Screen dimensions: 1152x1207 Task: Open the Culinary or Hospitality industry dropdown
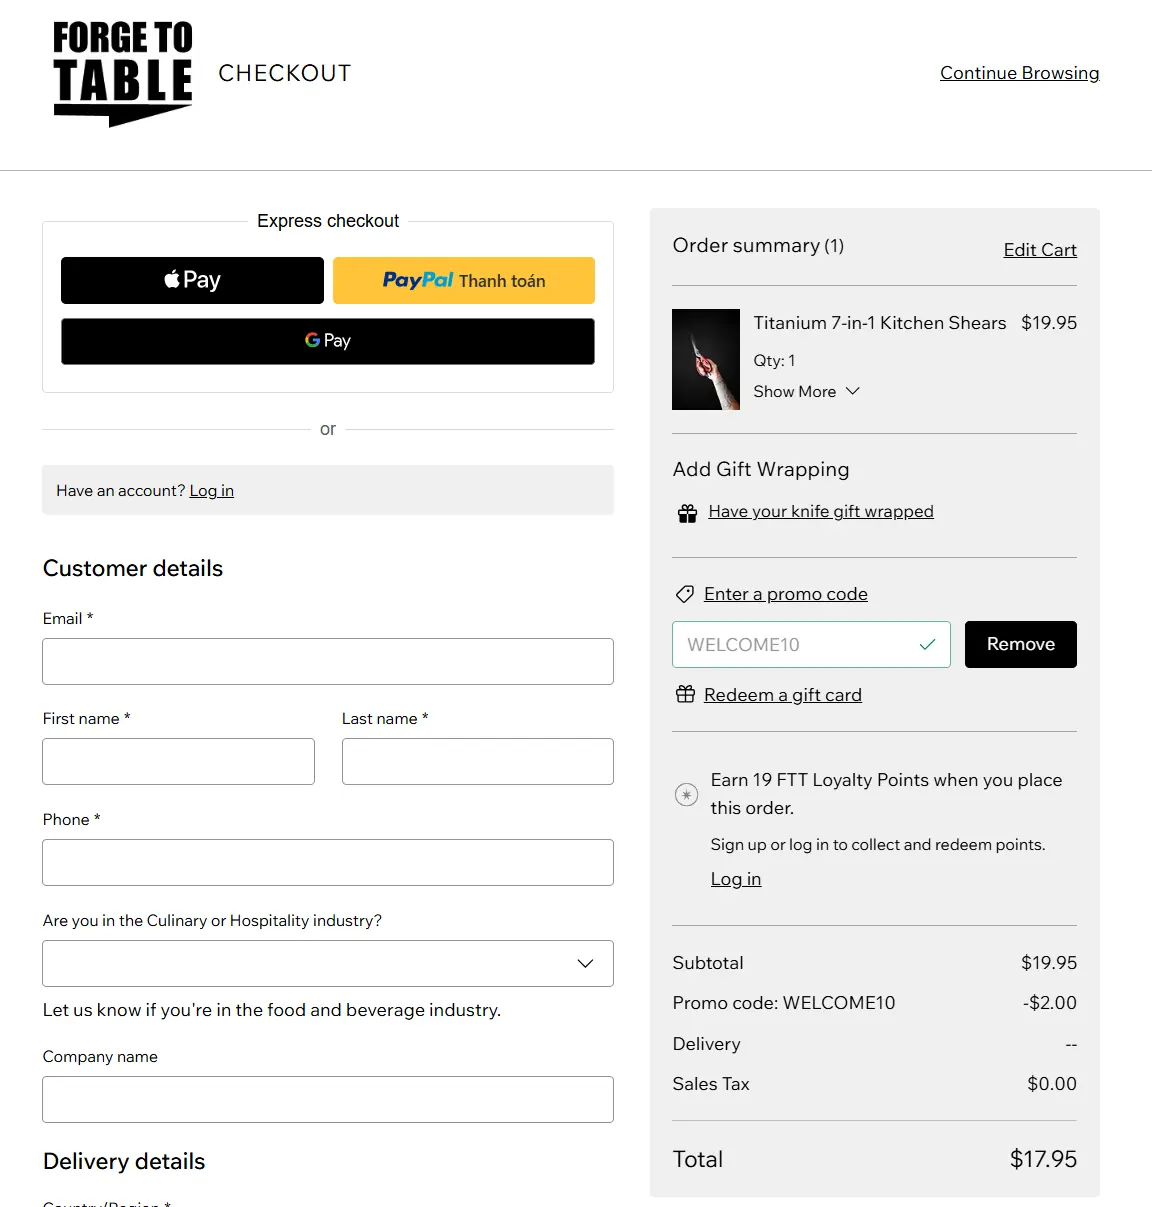click(x=328, y=963)
